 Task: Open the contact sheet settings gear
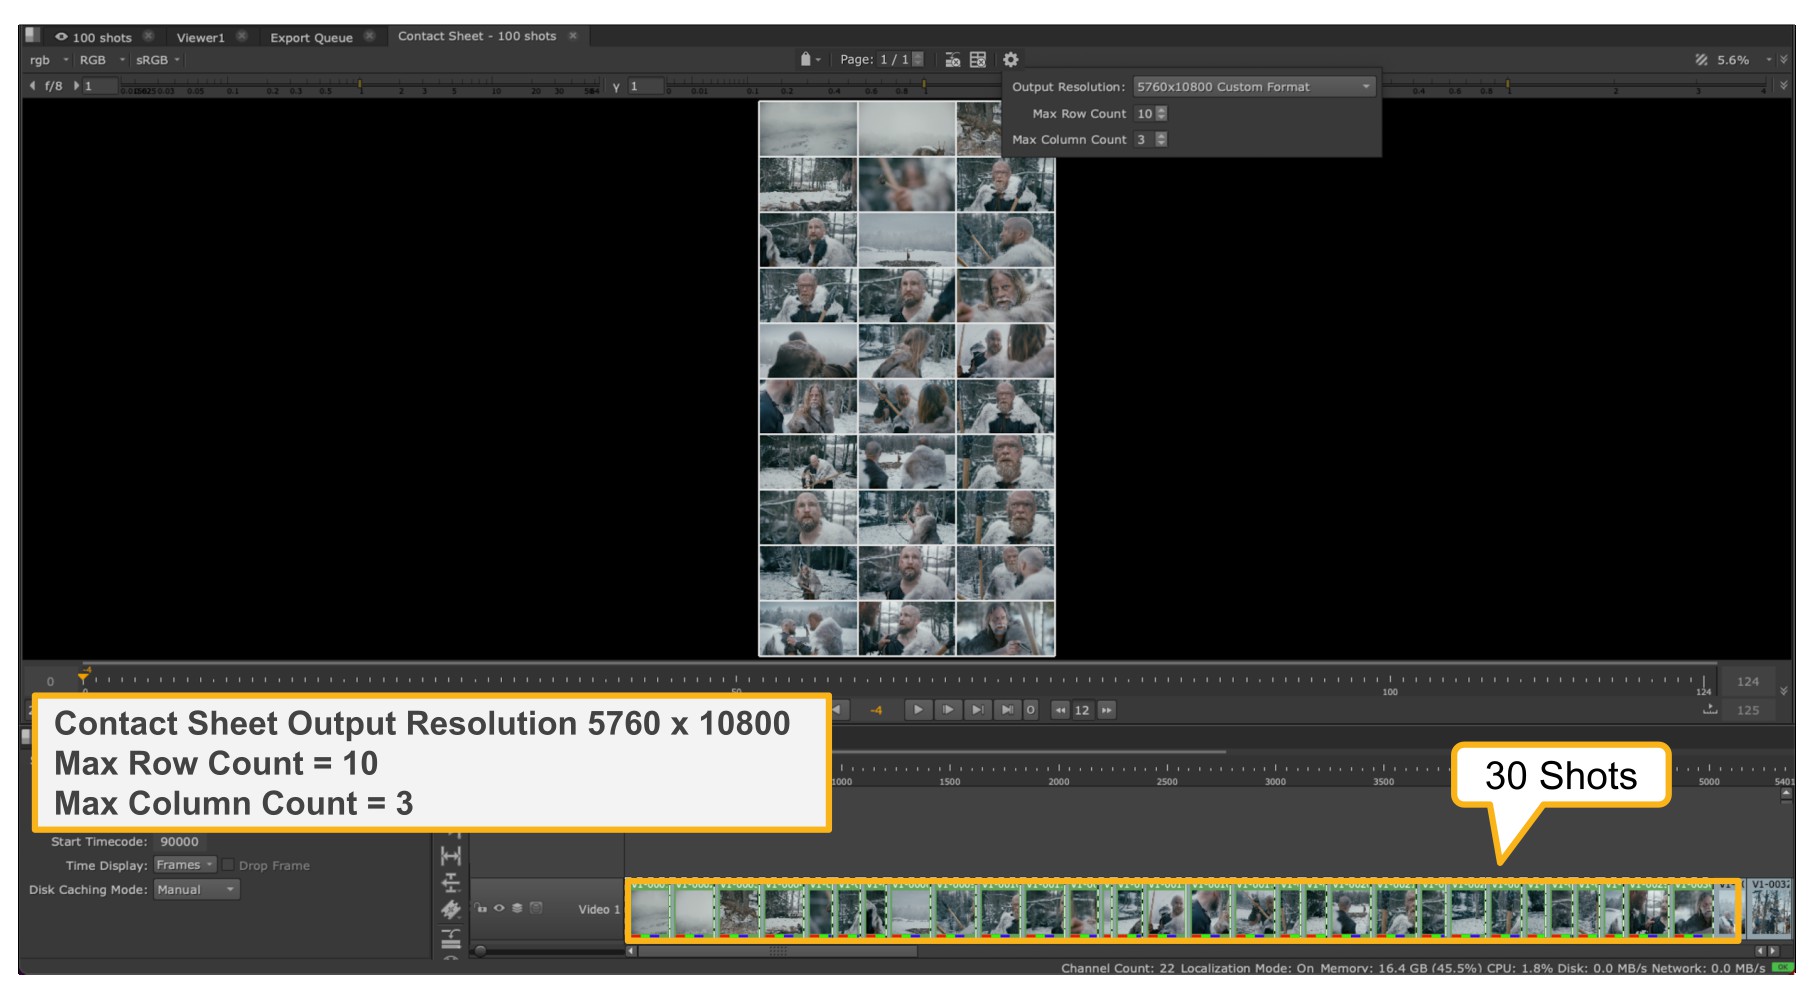pos(1010,60)
